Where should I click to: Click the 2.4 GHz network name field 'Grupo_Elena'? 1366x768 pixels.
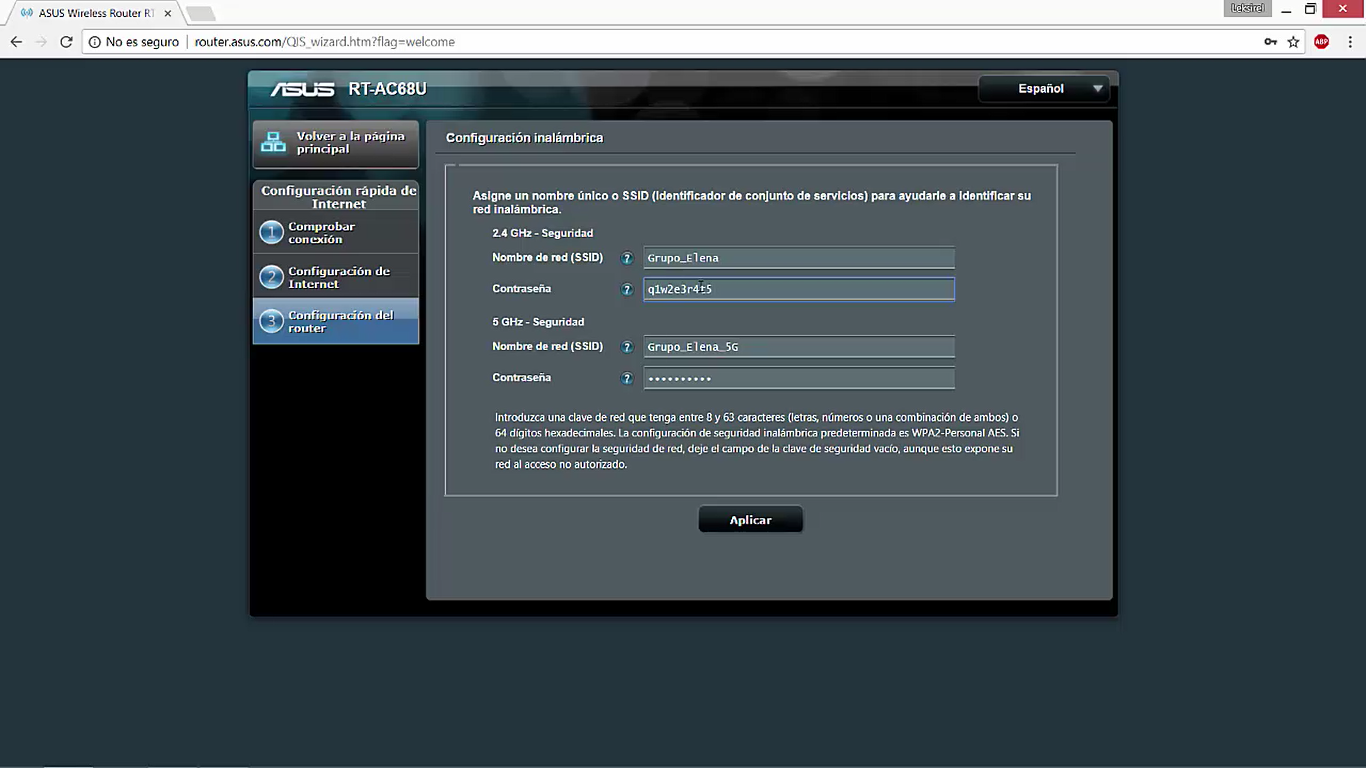point(799,258)
